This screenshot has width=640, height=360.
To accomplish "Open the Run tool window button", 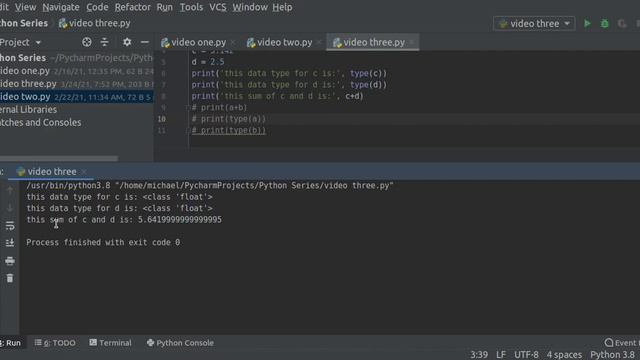I will [11, 343].
